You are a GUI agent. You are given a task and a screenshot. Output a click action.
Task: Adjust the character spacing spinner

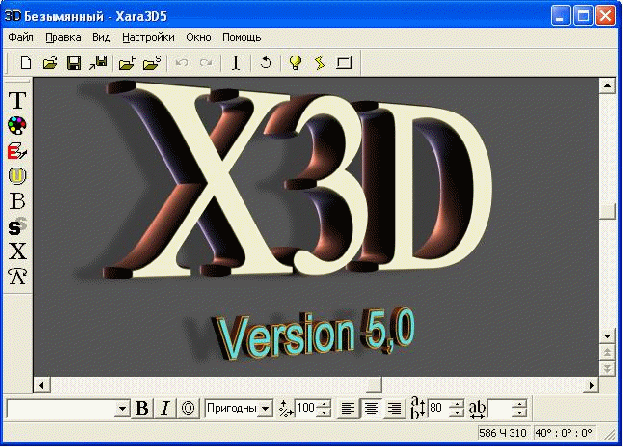(x=519, y=408)
